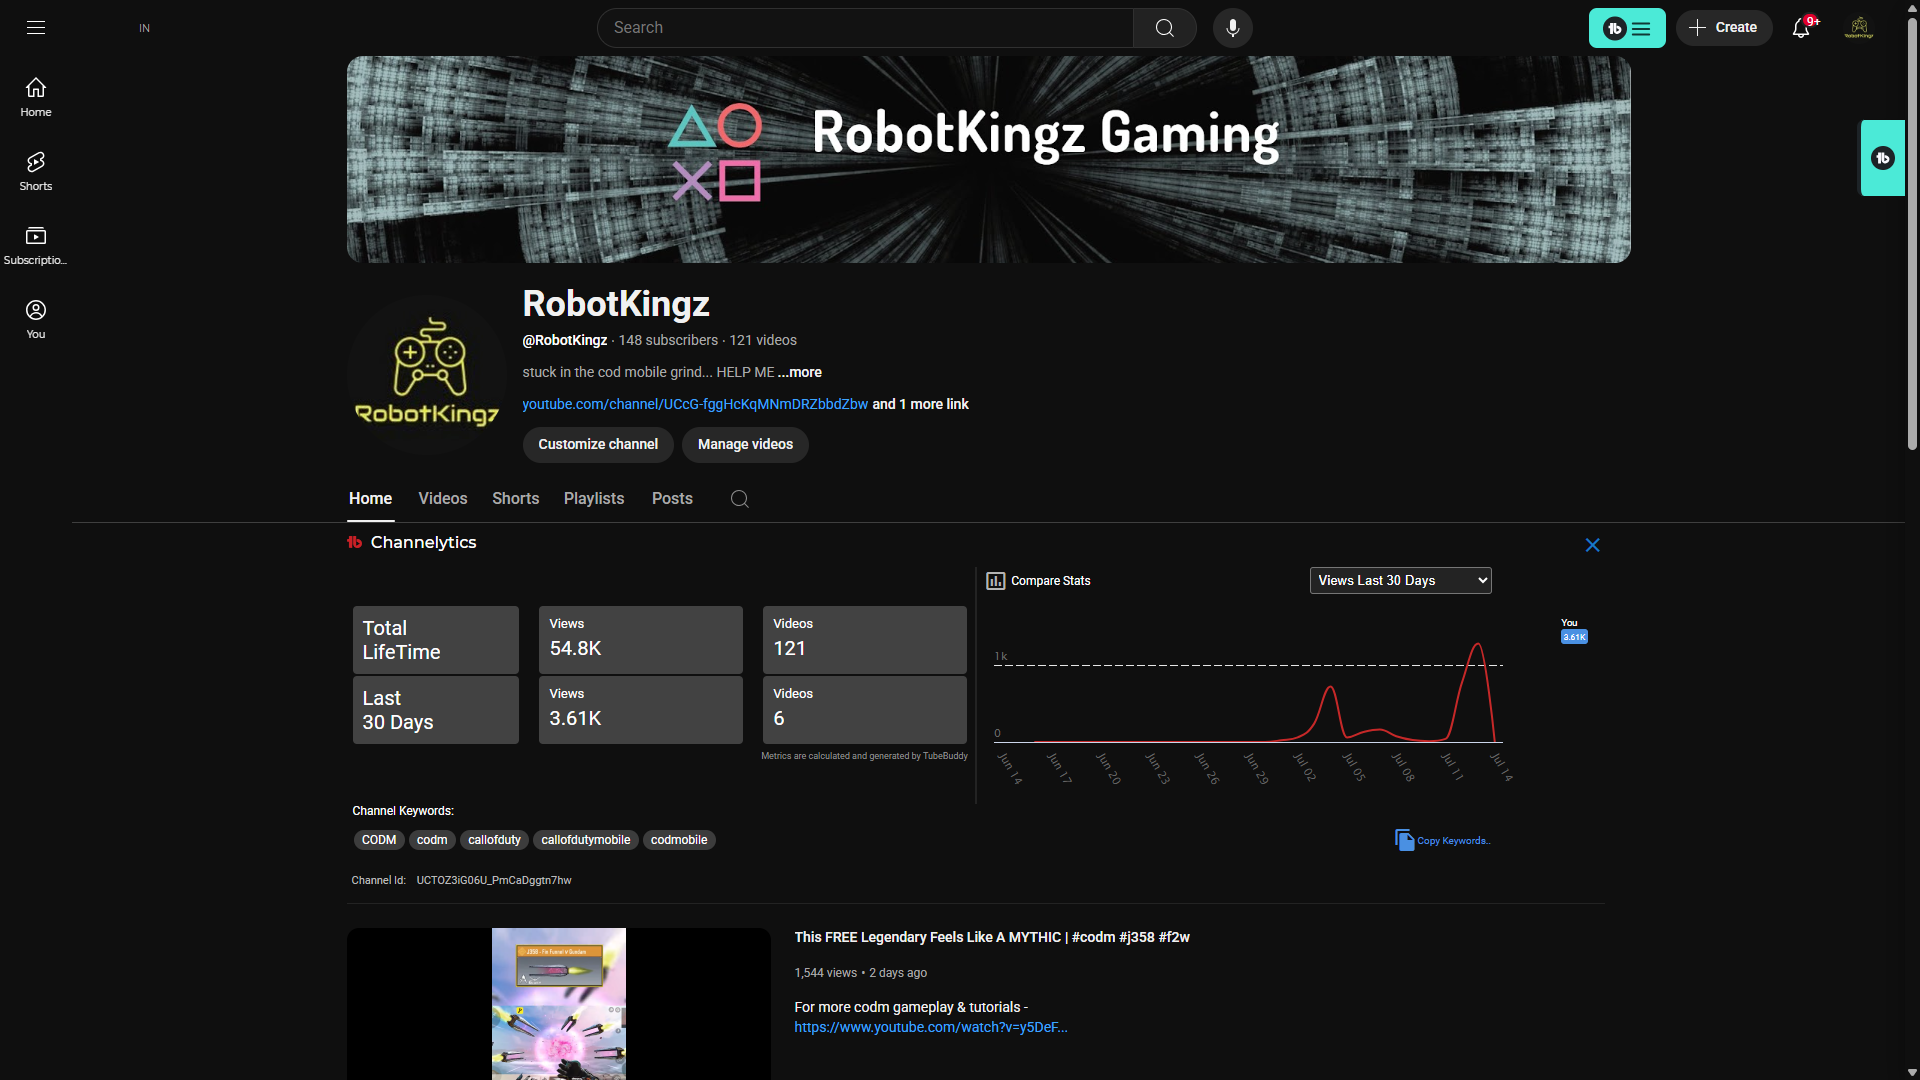Open Shorts in the sidebar
Image resolution: width=1920 pixels, height=1080 pixels.
[x=36, y=171]
